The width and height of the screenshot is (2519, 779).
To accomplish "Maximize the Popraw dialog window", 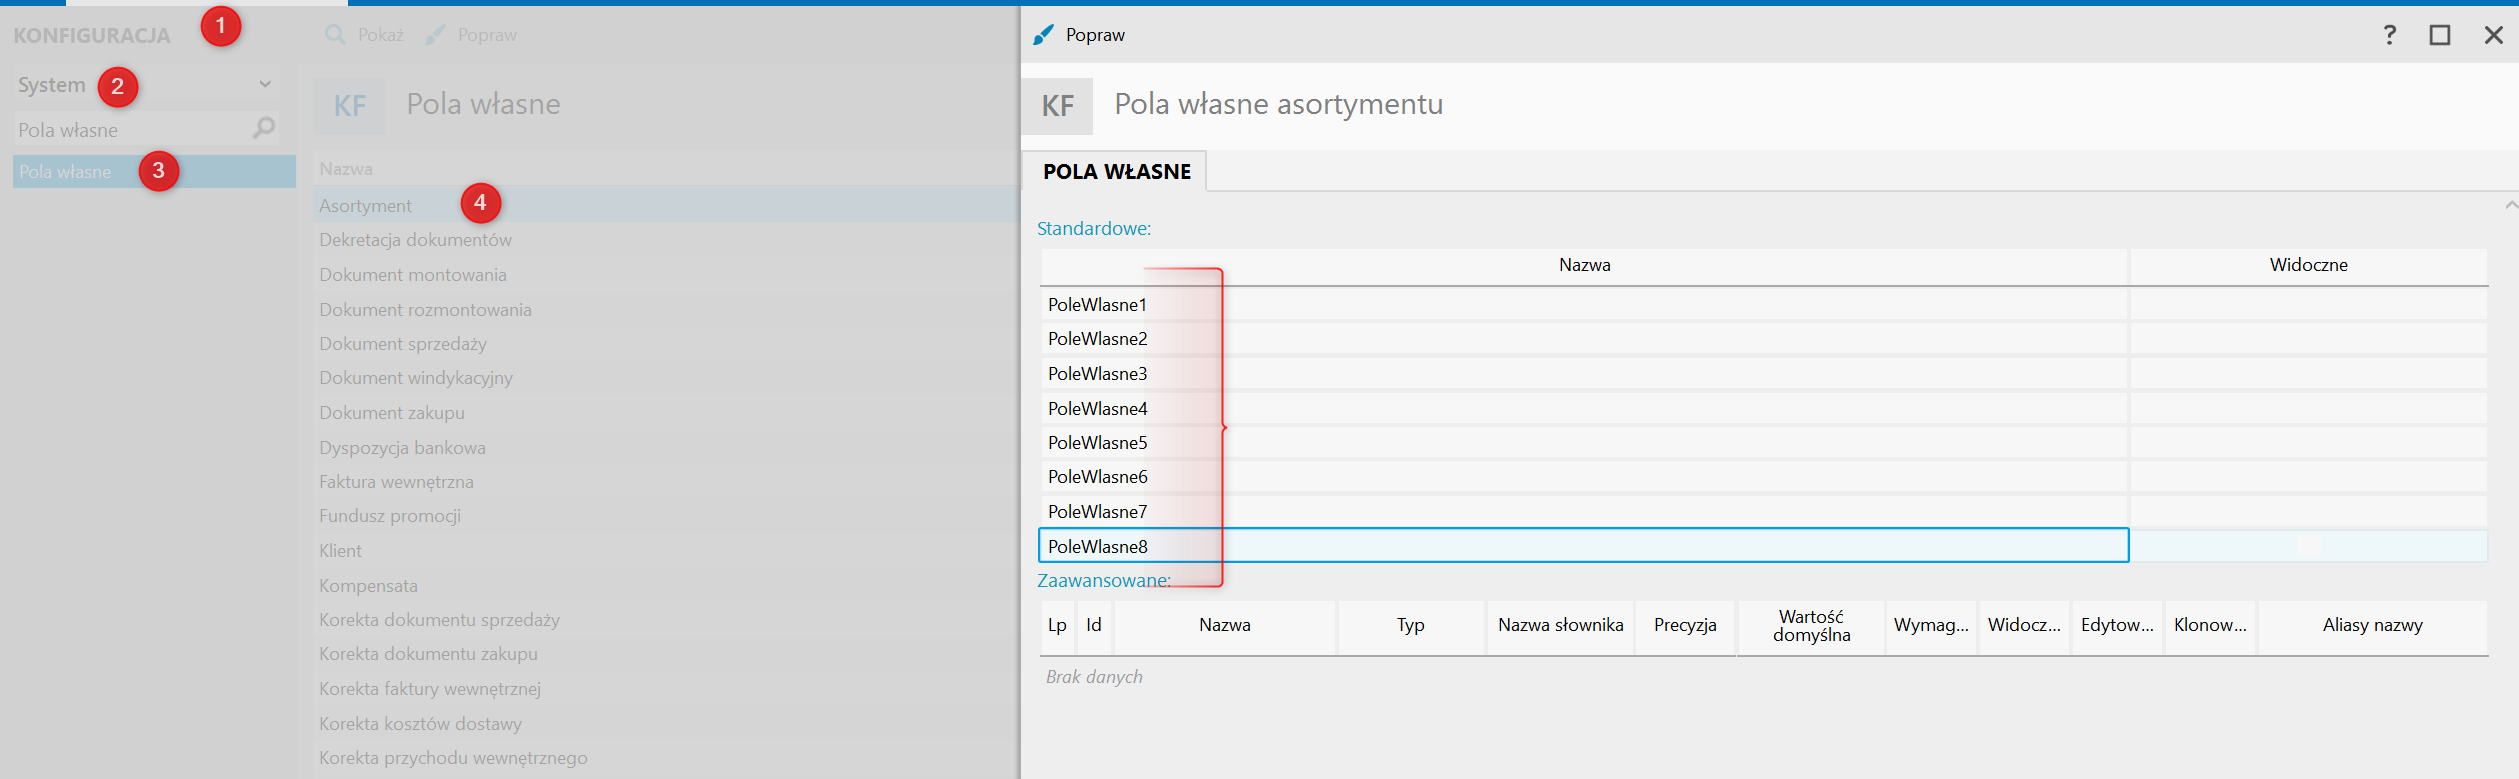I will click(2440, 35).
